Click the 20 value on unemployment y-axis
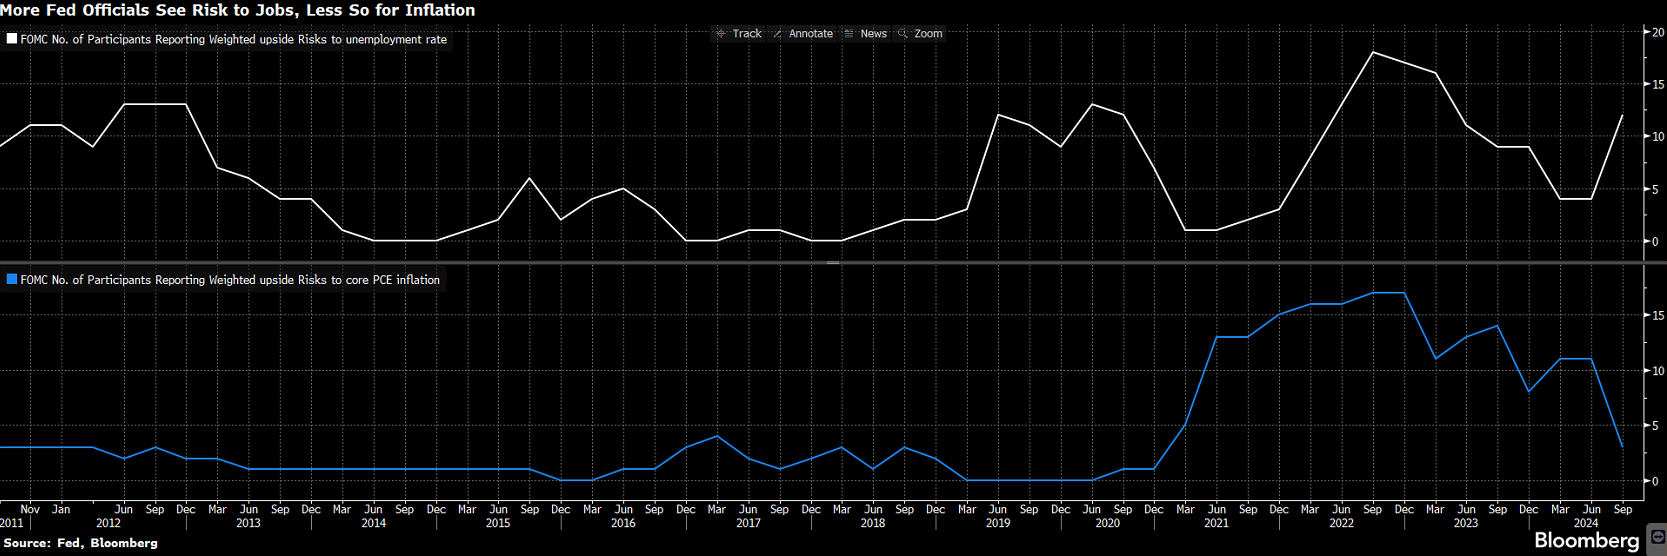The width and height of the screenshot is (1667, 556). point(1657,33)
